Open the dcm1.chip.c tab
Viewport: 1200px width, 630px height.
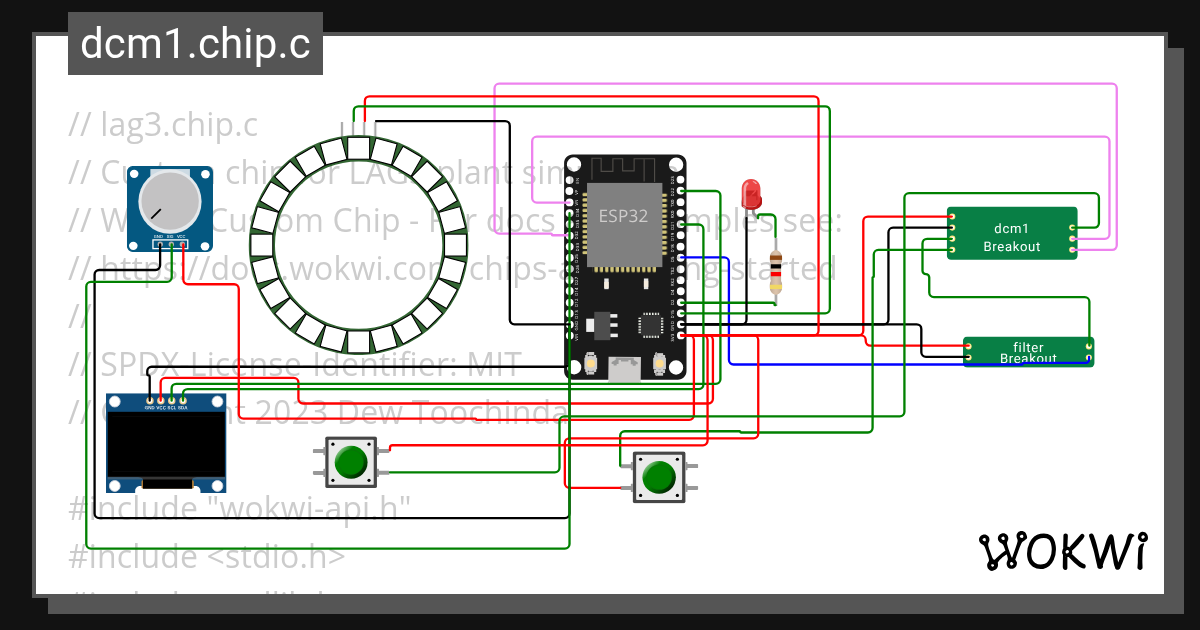[x=195, y=43]
